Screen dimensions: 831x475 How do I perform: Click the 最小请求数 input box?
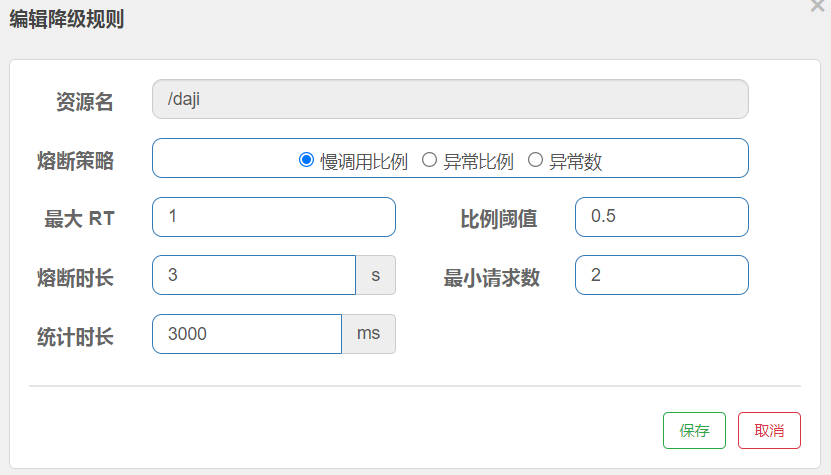click(661, 275)
